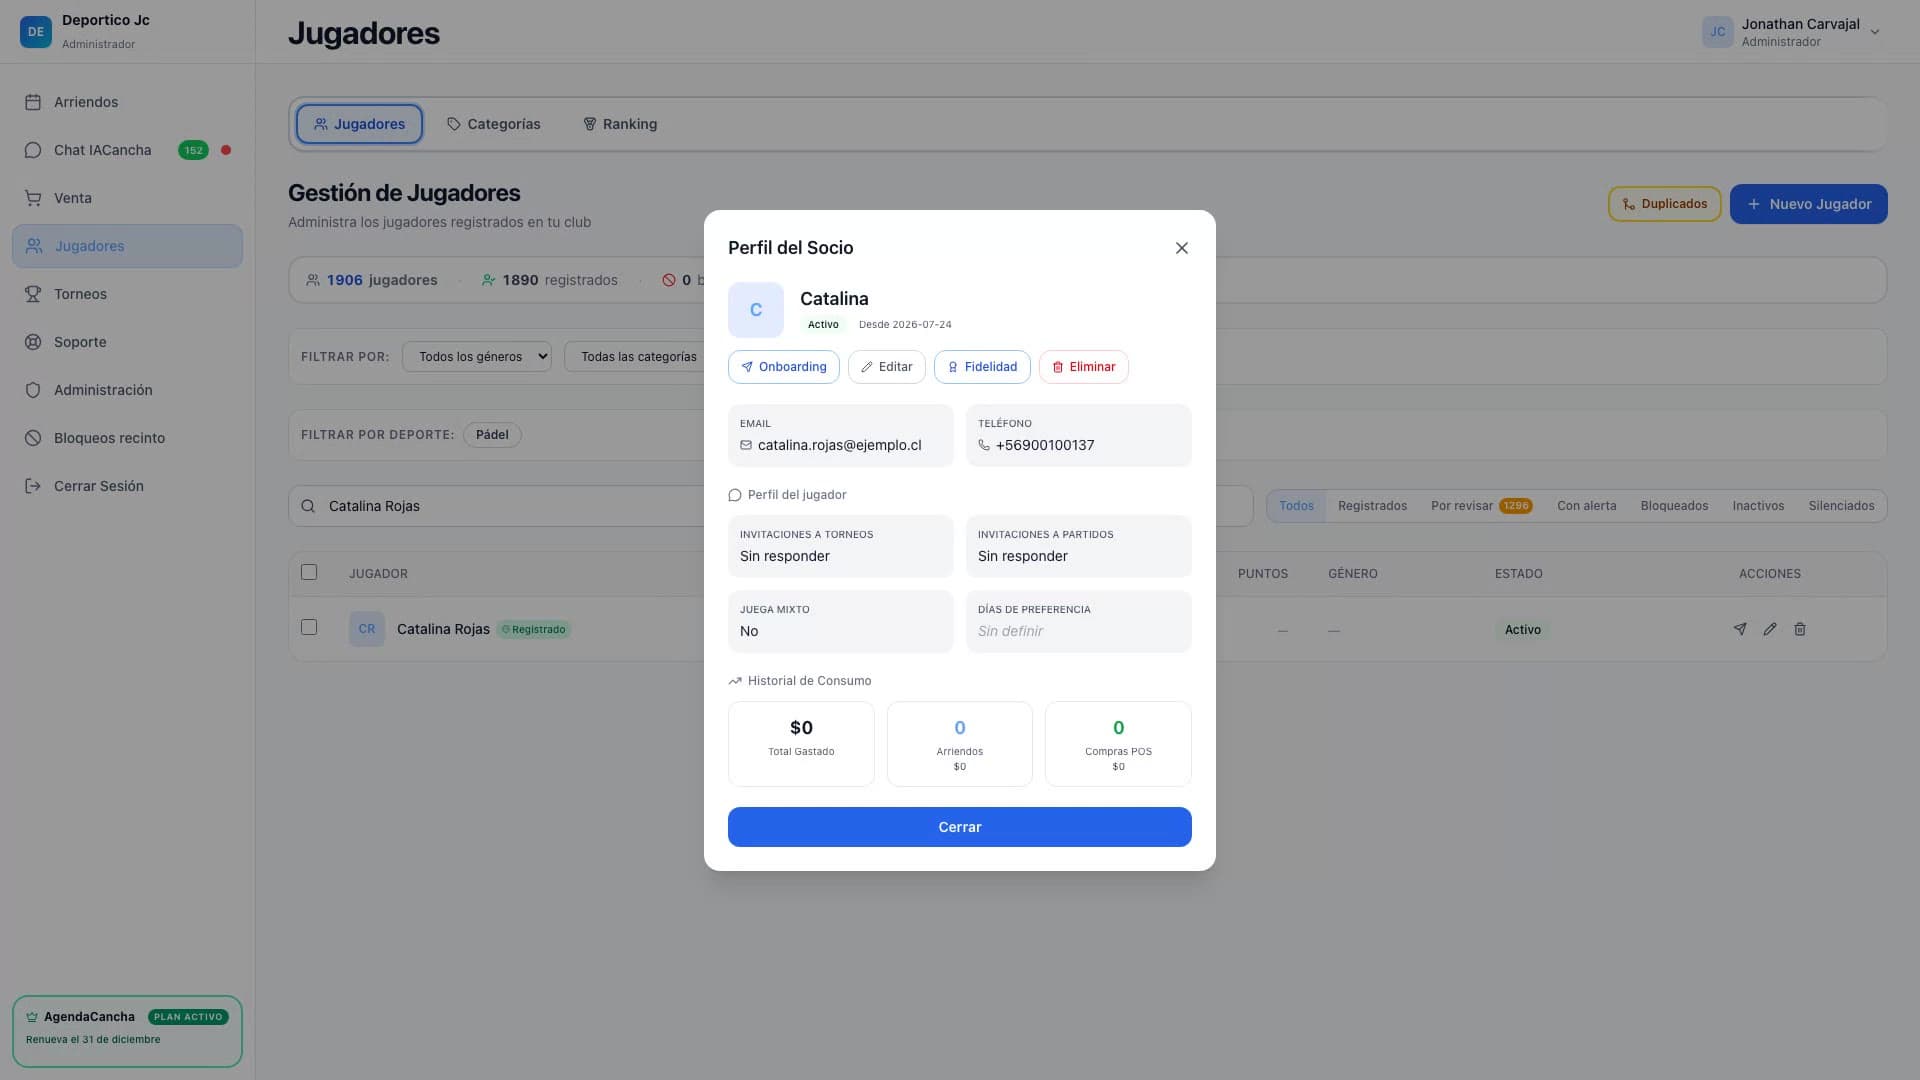This screenshot has height=1080, width=1920.
Task: Select the Registrados status filter
Action: coord(1372,506)
